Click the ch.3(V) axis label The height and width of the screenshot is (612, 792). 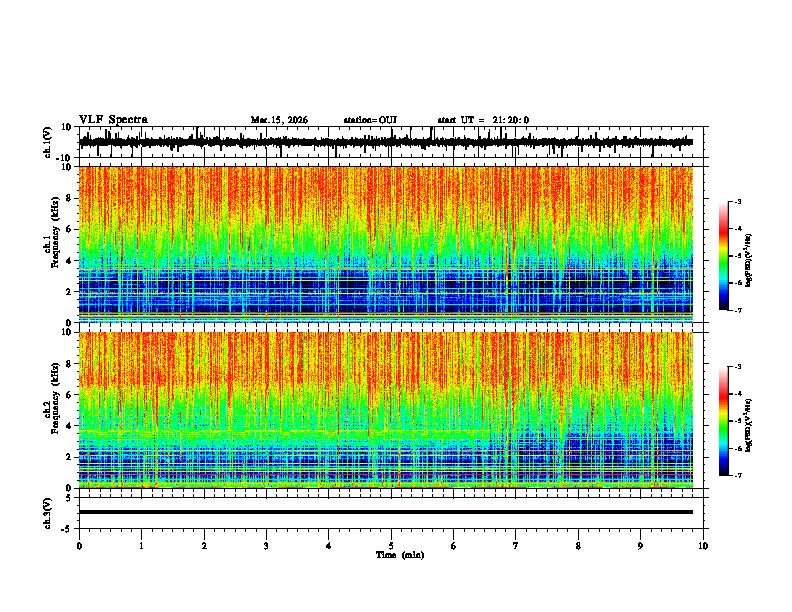pyautogui.click(x=48, y=513)
